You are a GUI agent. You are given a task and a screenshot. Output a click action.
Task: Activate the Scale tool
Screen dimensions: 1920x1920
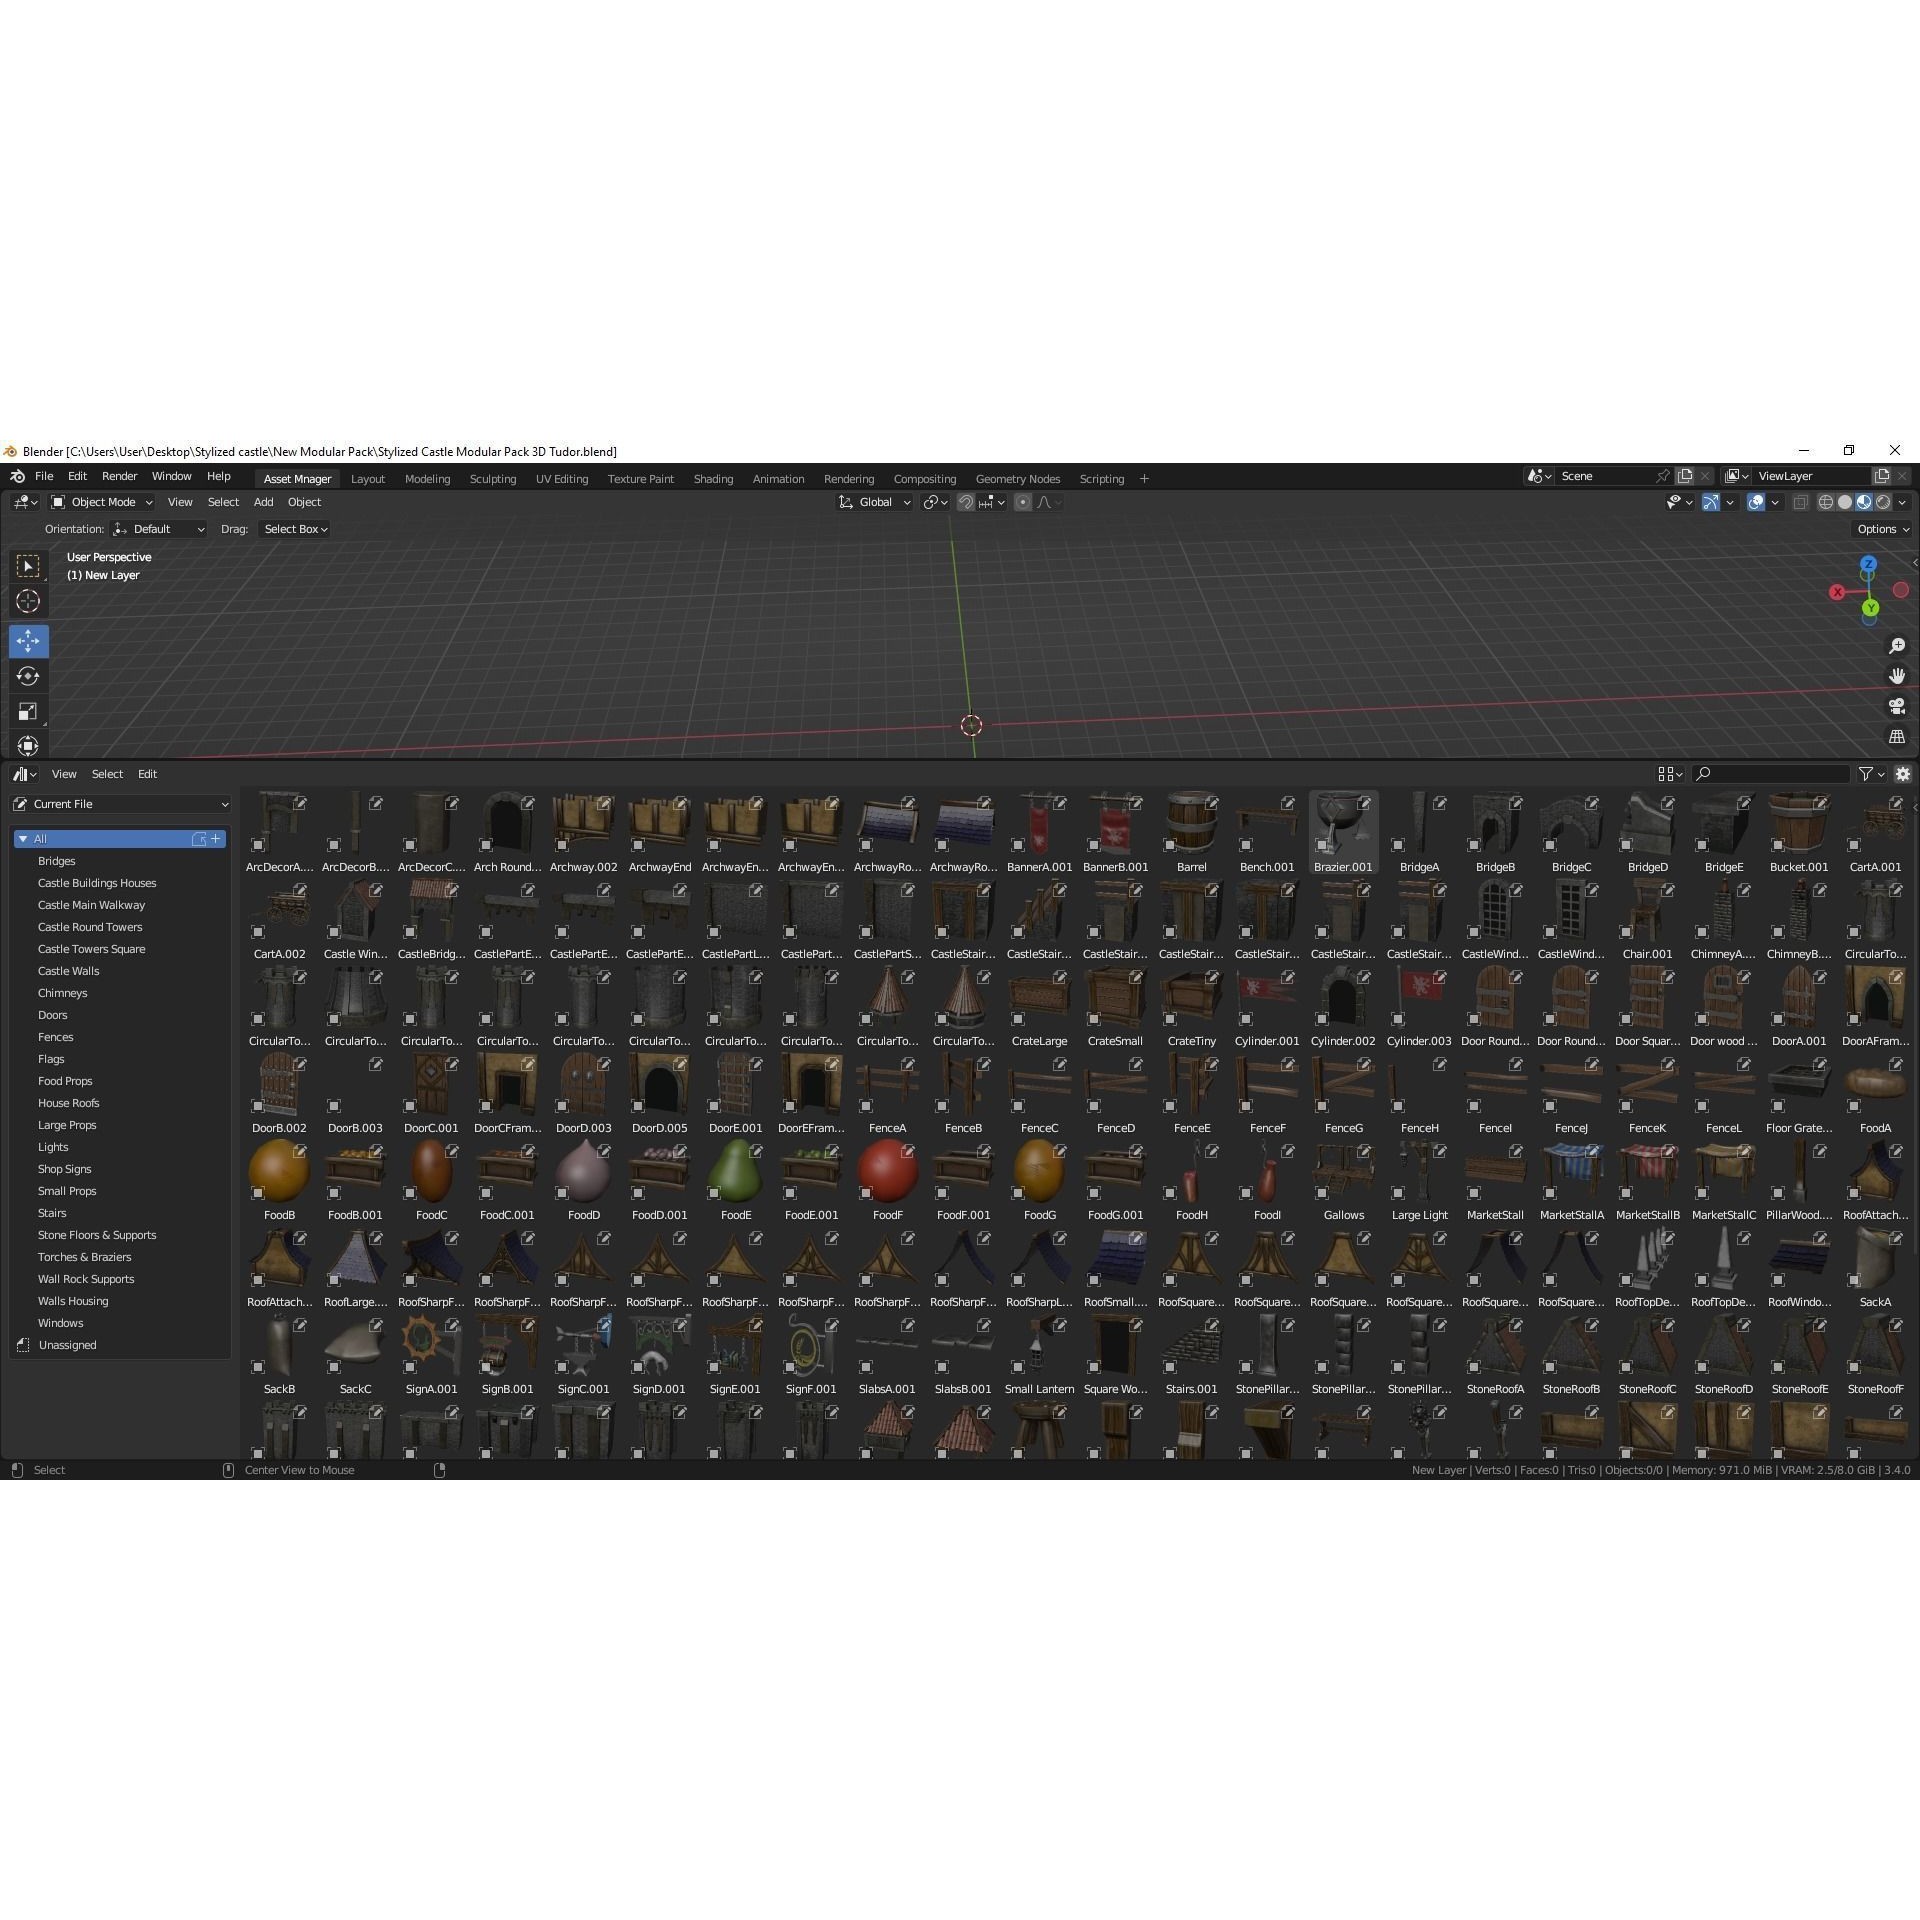pyautogui.click(x=28, y=712)
